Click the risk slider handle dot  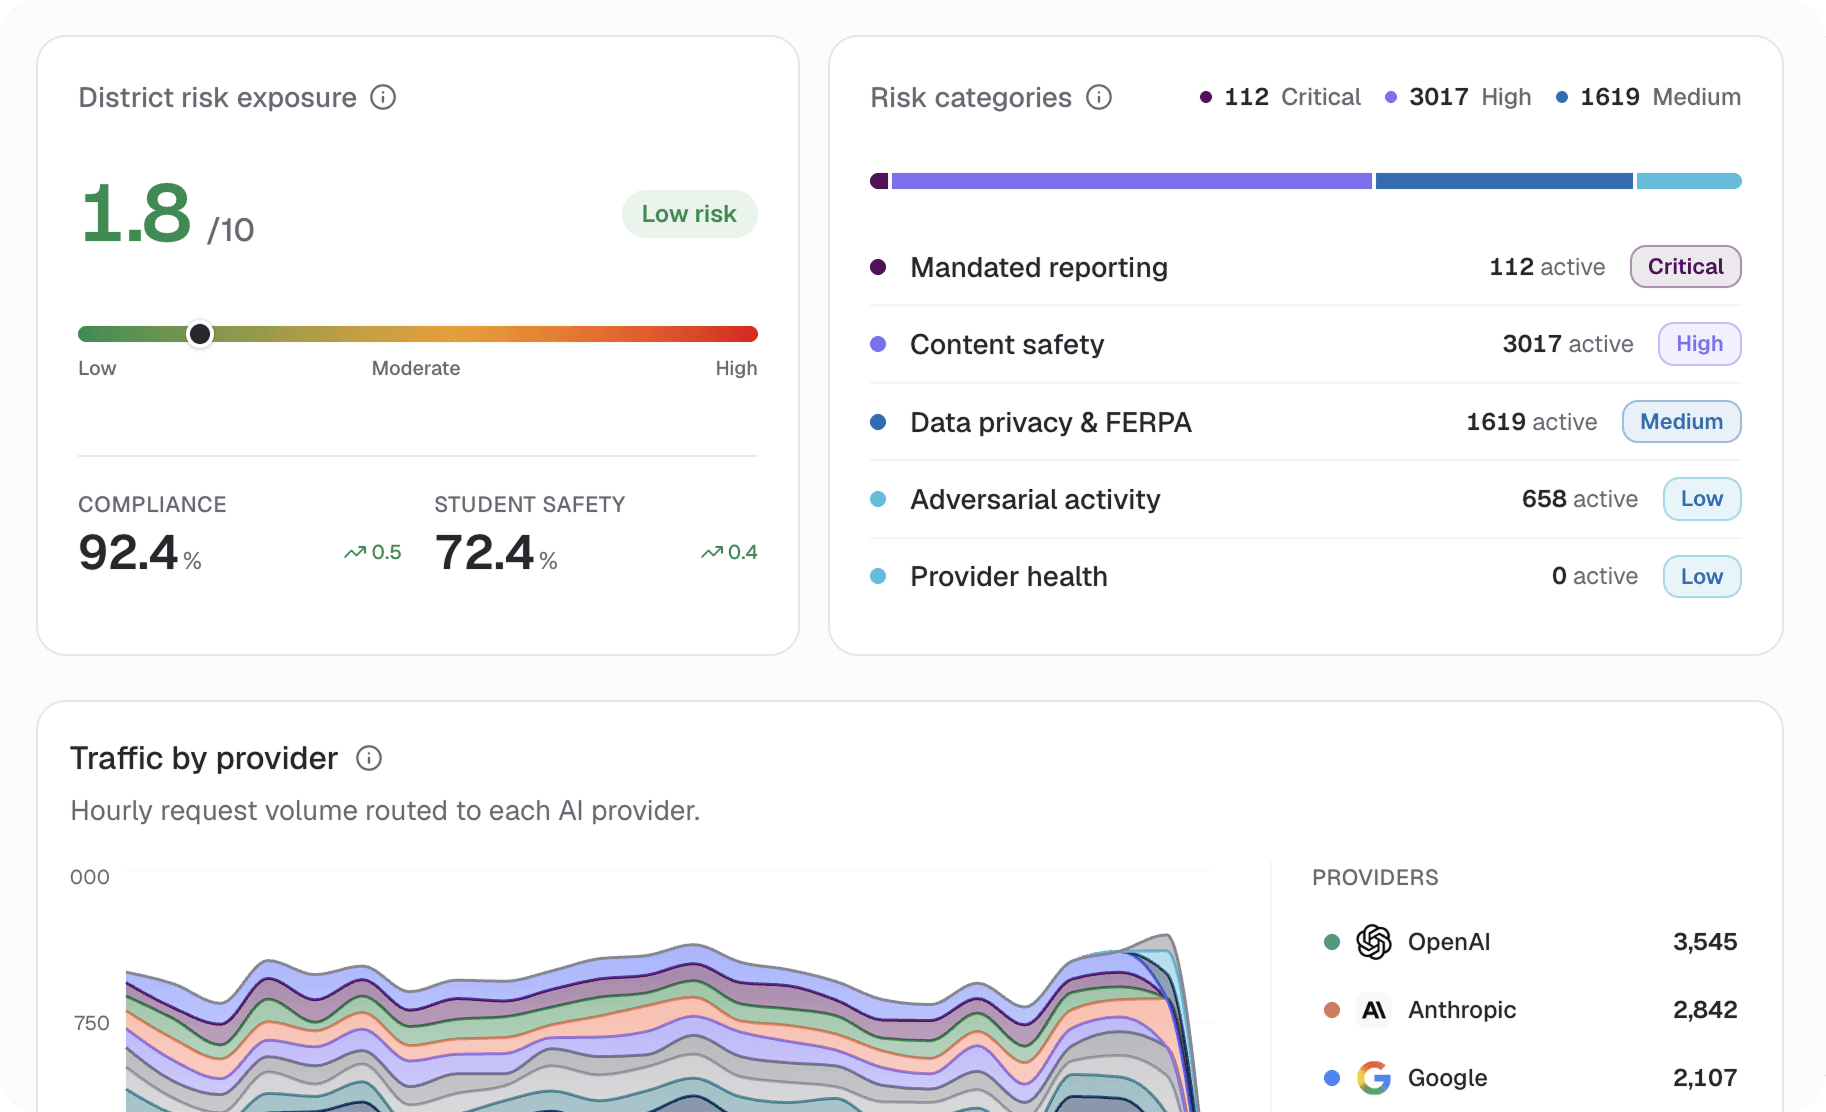[200, 334]
